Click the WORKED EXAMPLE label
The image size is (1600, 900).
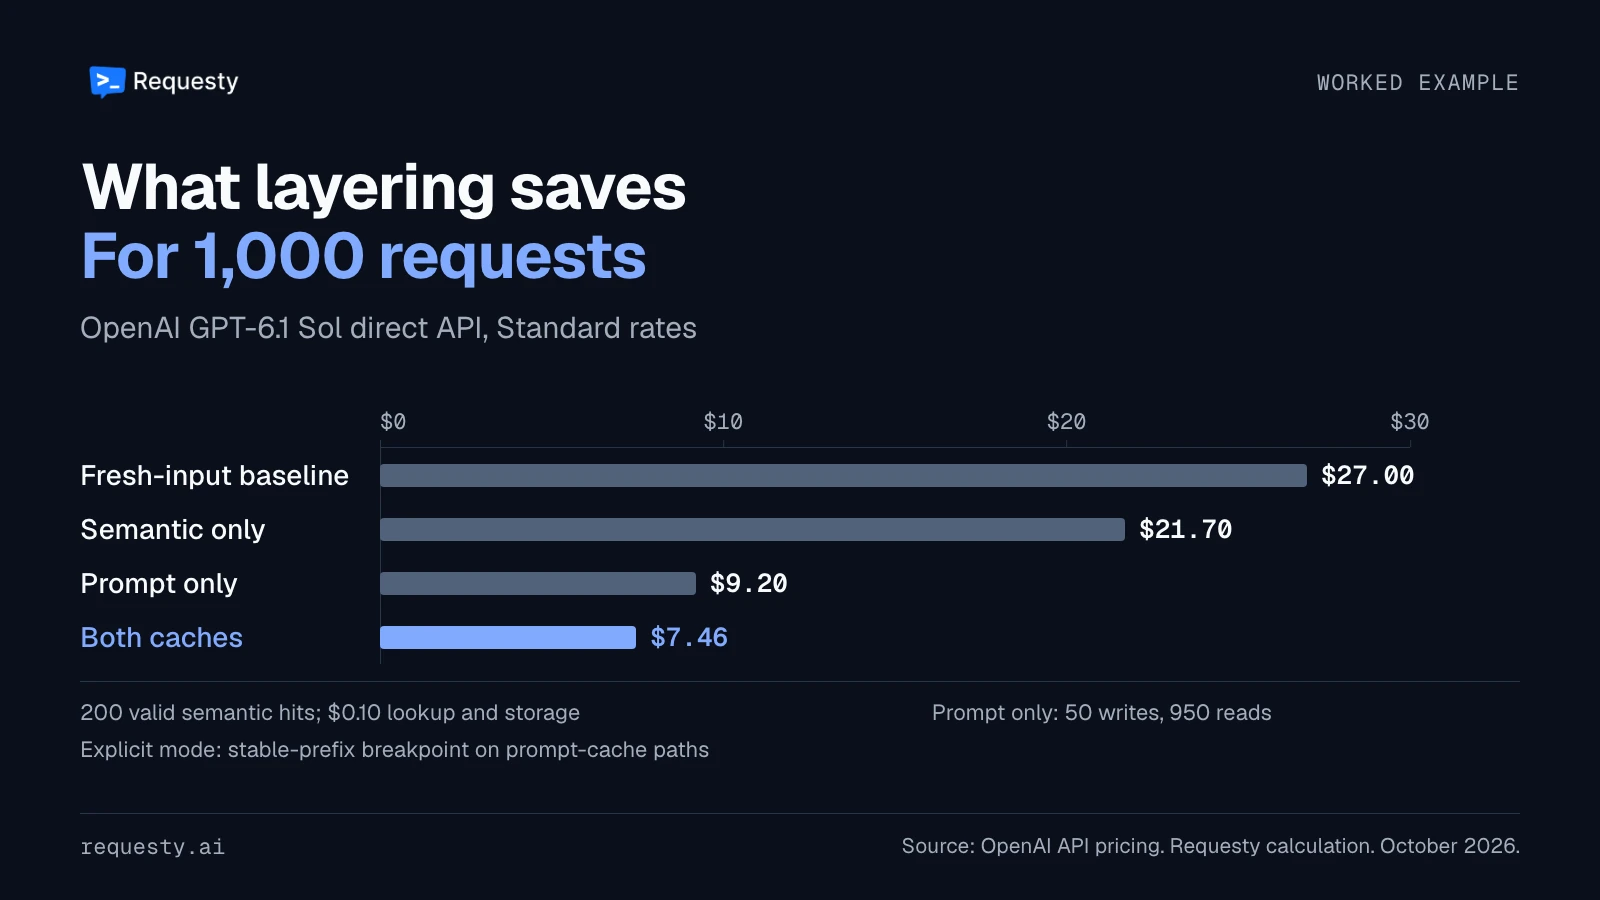click(1417, 83)
